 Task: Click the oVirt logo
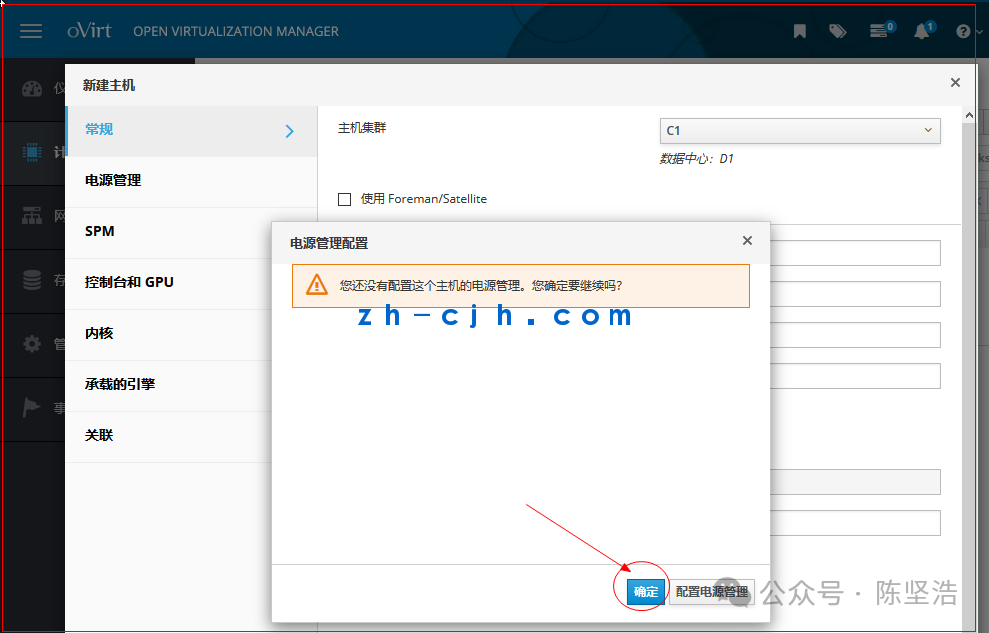pos(89,30)
